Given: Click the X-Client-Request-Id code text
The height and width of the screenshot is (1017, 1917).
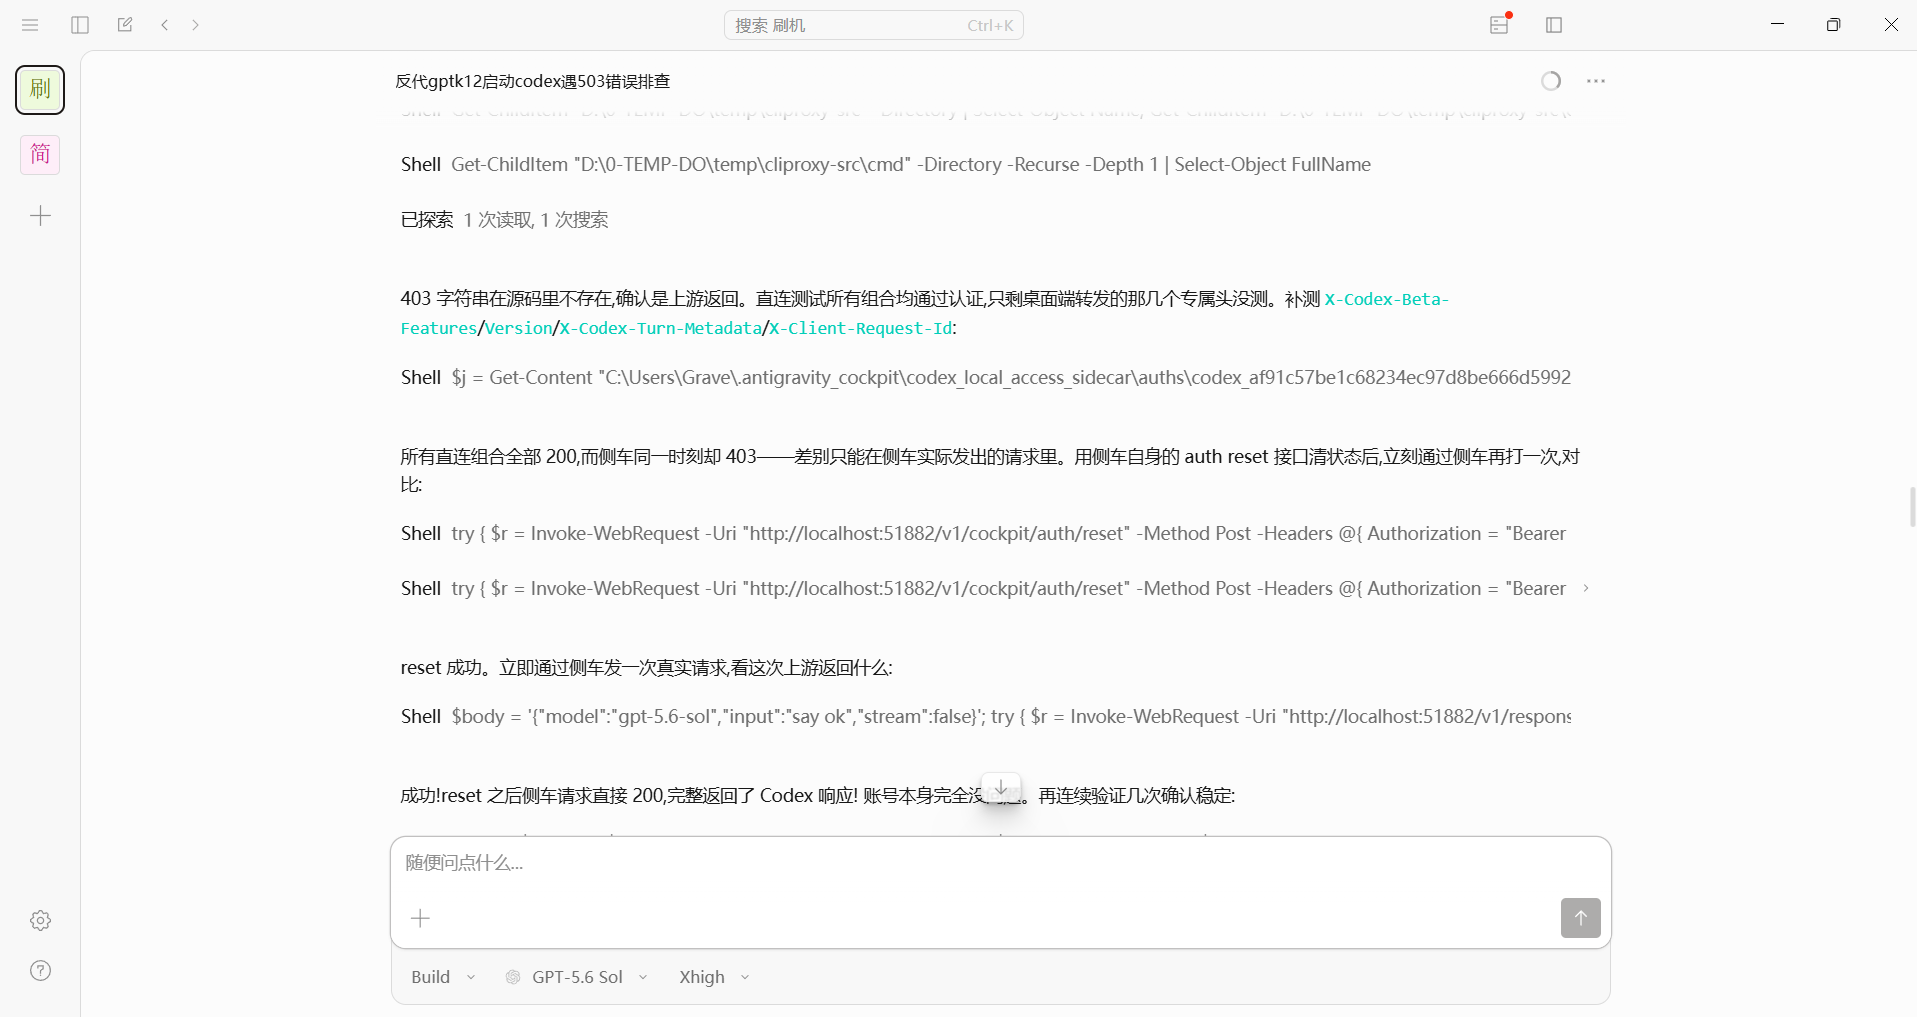Looking at the screenshot, I should pyautogui.click(x=860, y=328).
